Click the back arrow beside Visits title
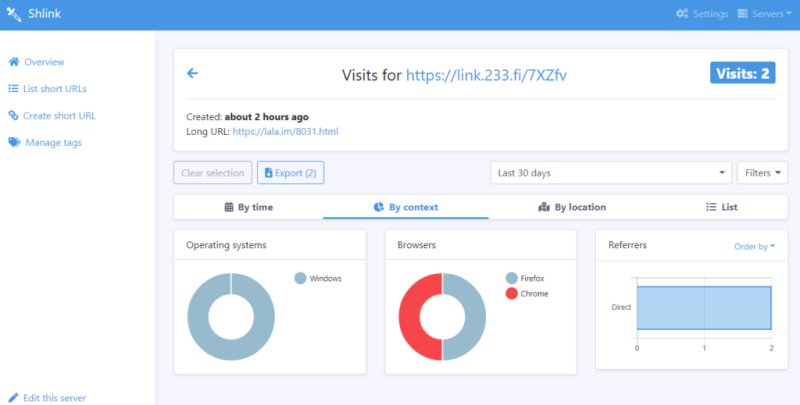Screen dimensions: 800x405 coord(192,73)
